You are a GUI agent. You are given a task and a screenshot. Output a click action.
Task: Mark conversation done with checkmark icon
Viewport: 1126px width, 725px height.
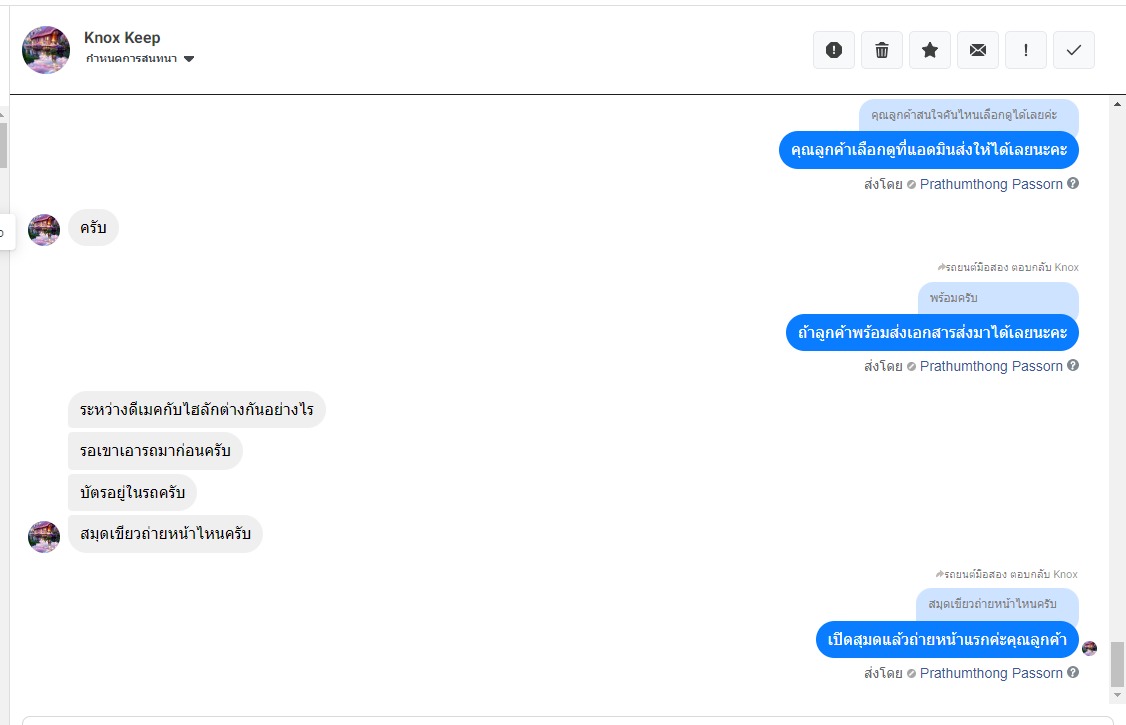(1074, 50)
